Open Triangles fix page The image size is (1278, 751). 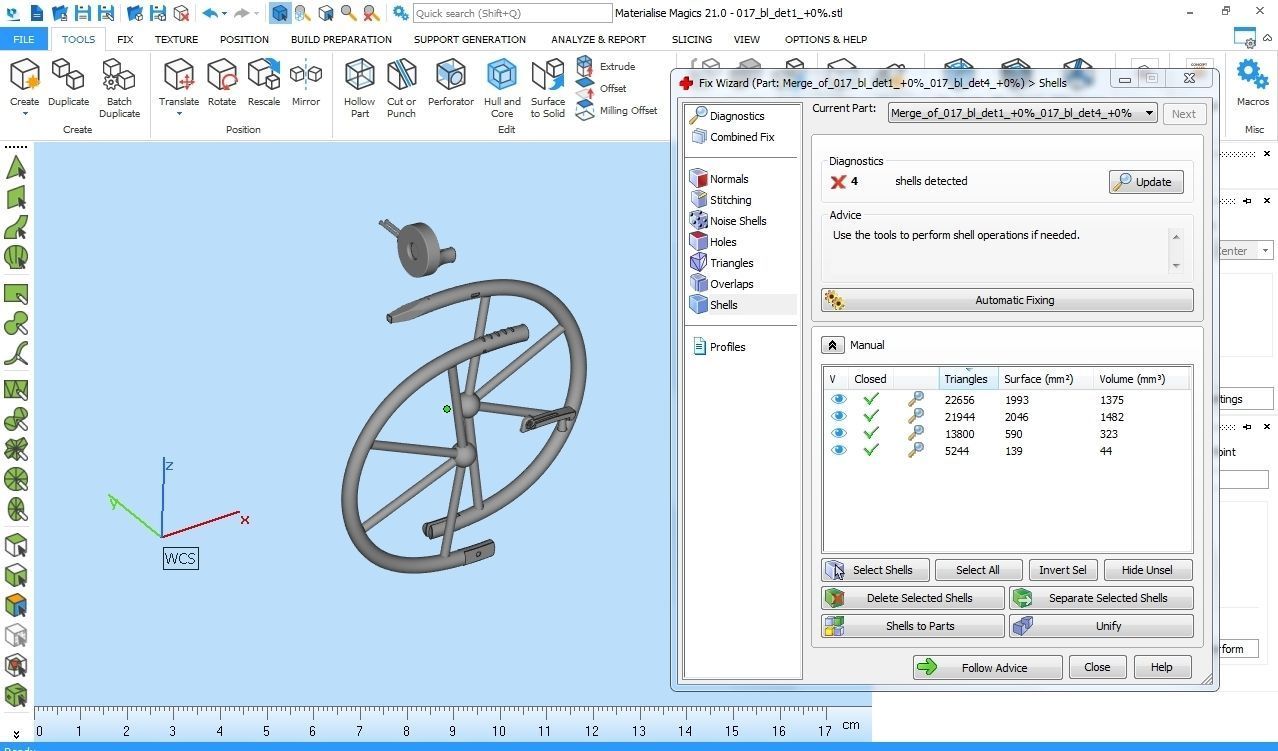(x=722, y=263)
